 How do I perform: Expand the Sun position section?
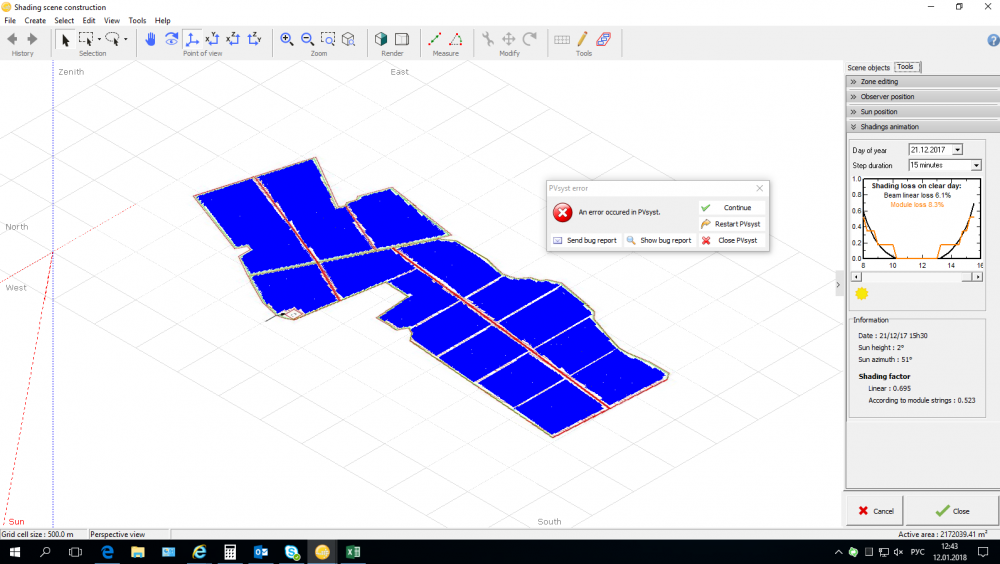[880, 112]
